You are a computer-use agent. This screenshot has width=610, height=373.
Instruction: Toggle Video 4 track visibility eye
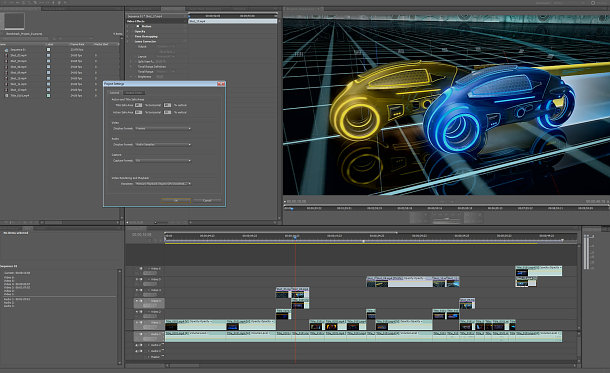[x=137, y=290]
